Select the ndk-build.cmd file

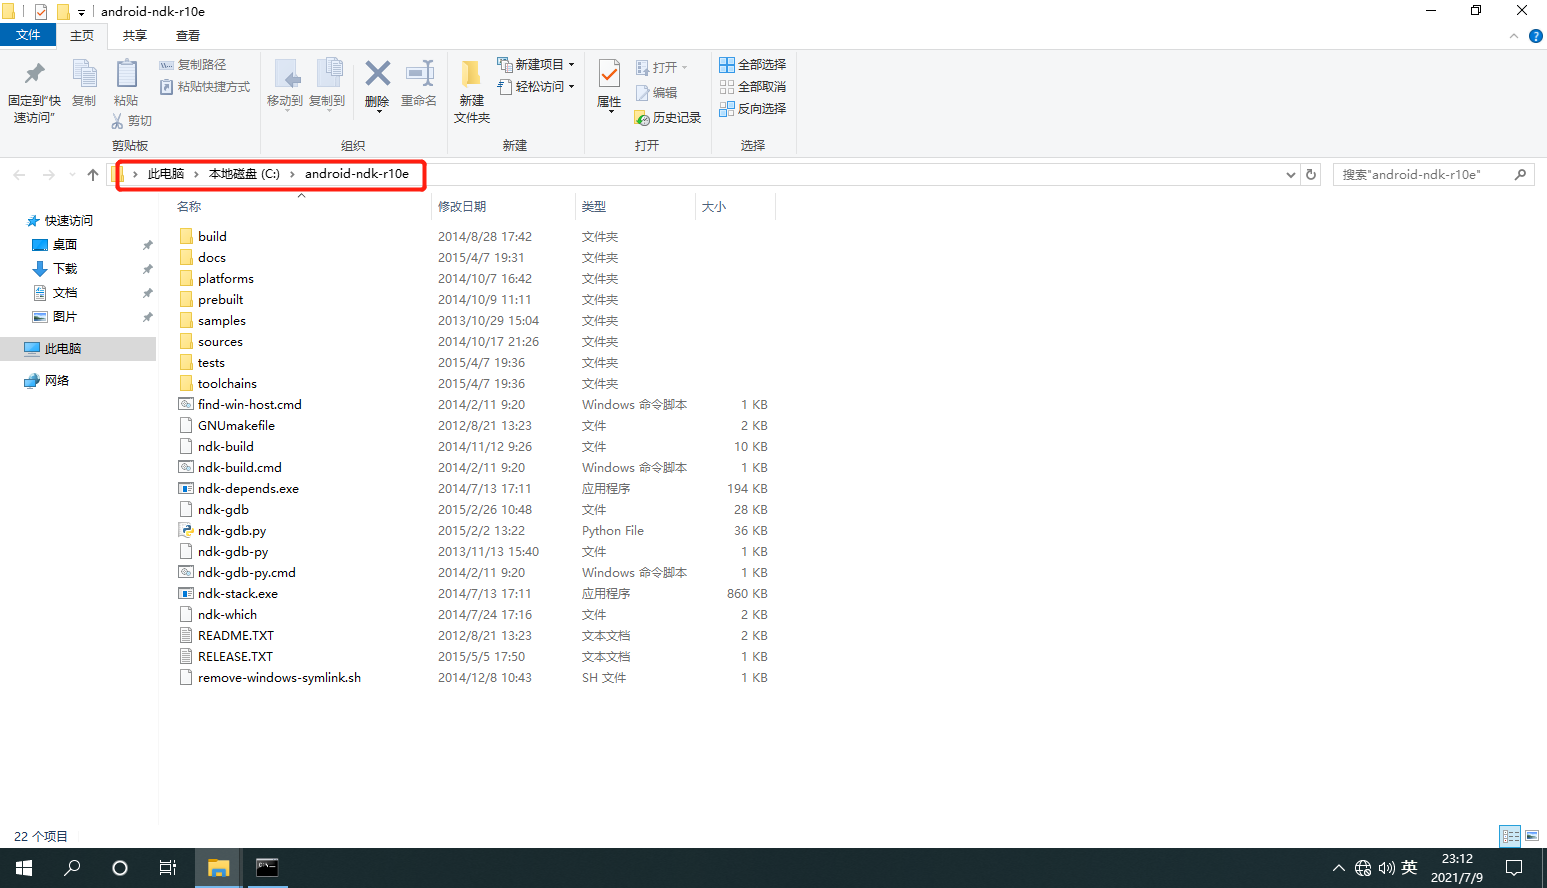point(240,467)
